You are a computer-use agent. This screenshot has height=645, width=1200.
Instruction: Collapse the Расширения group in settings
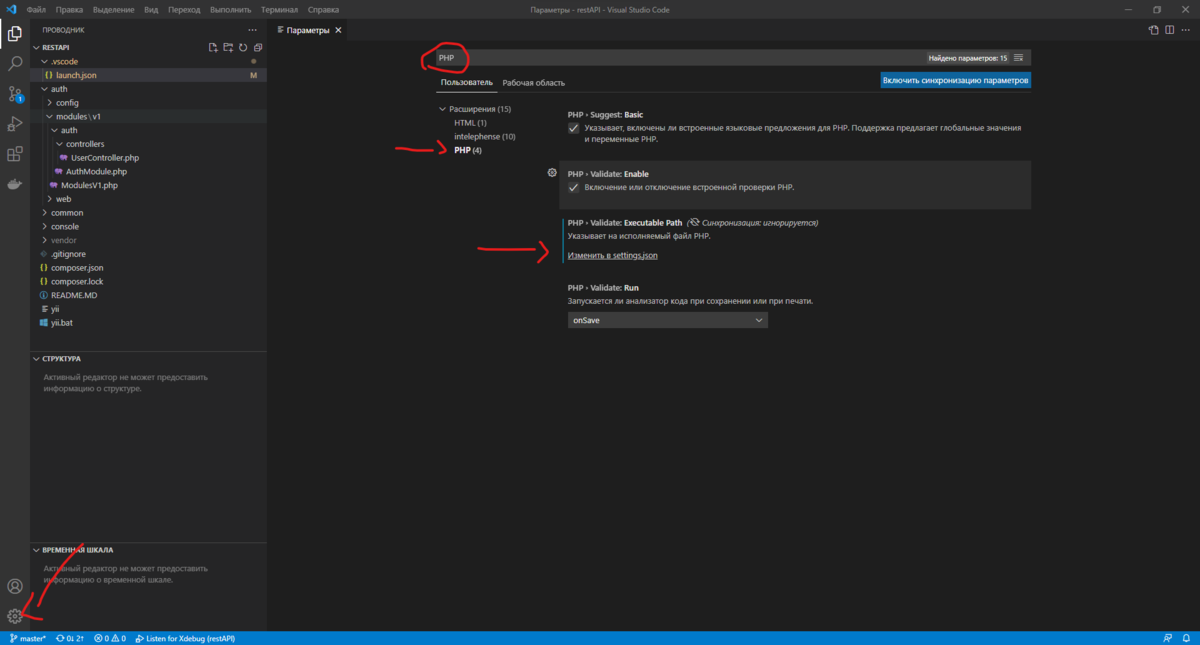[x=442, y=108]
